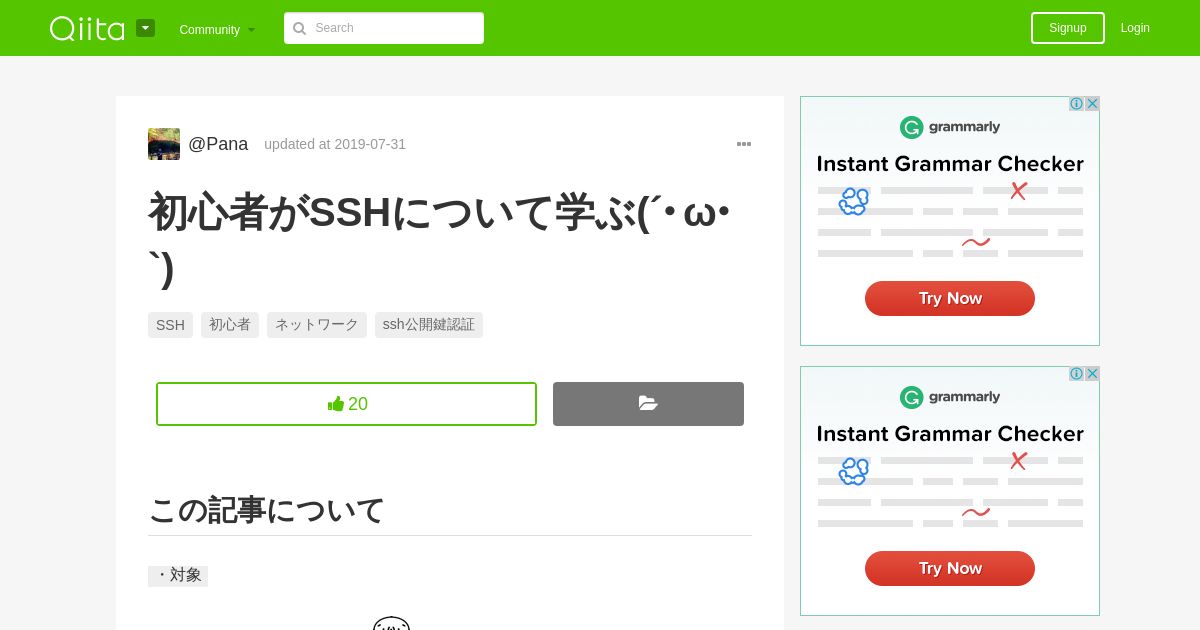Close the bottom Grammarly ad with X
1200x630 pixels.
(1092, 374)
